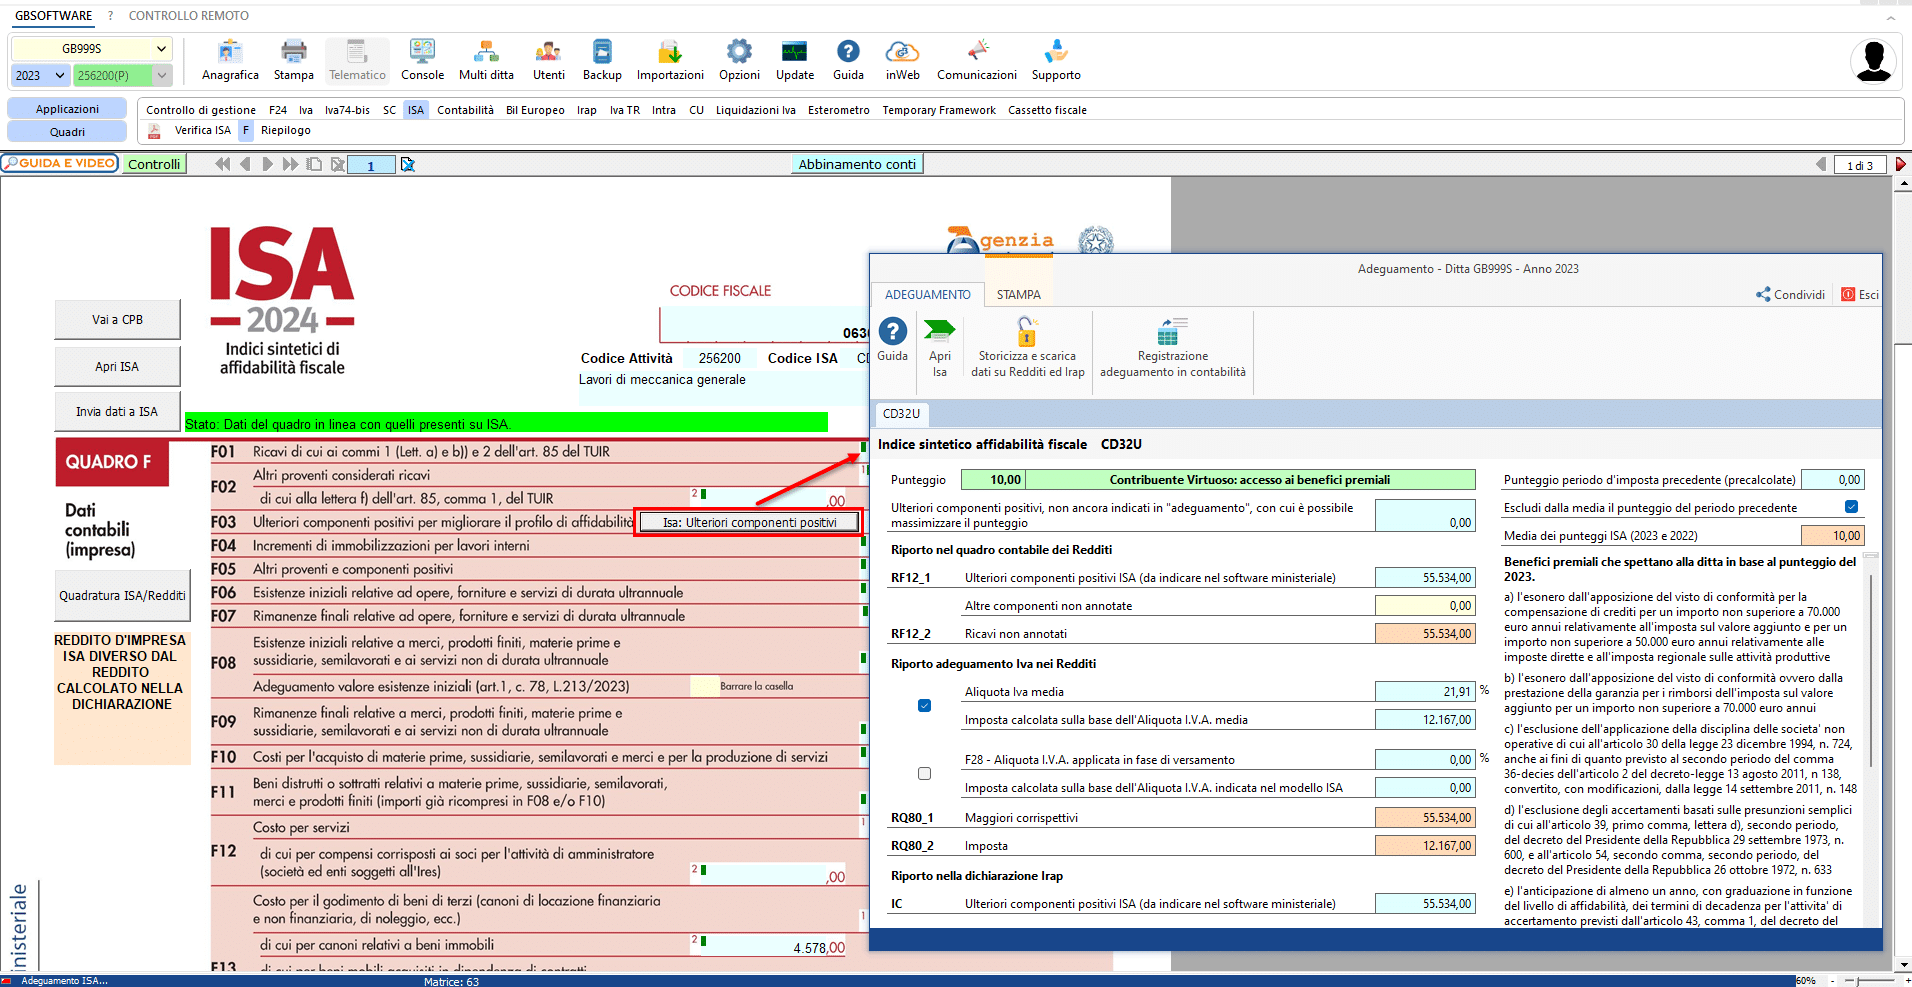Viewport: 1912px width, 987px height.
Task: Click the blue X icon next to the page field
Action: tap(408, 164)
